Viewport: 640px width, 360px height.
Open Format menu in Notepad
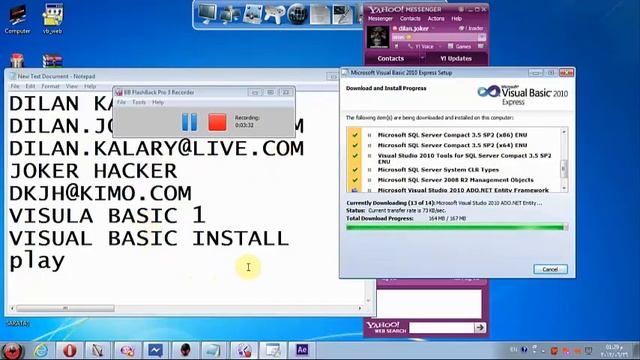coord(51,86)
